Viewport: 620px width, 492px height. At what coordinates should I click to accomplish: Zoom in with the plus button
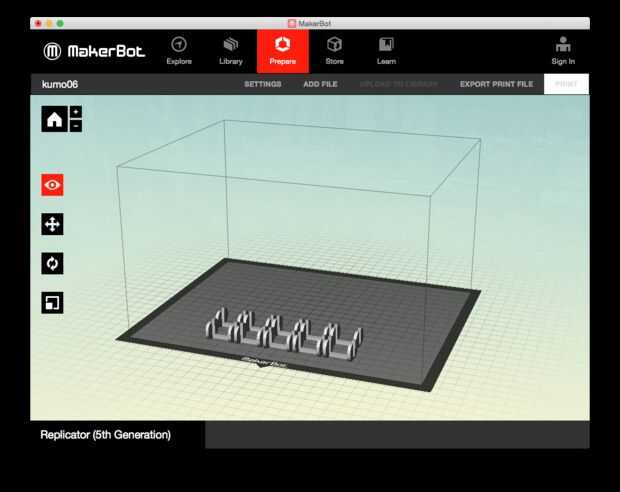pos(76,112)
